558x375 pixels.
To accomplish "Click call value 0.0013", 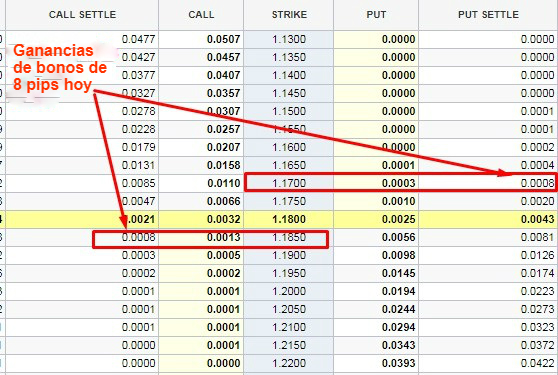I will 223,237.
